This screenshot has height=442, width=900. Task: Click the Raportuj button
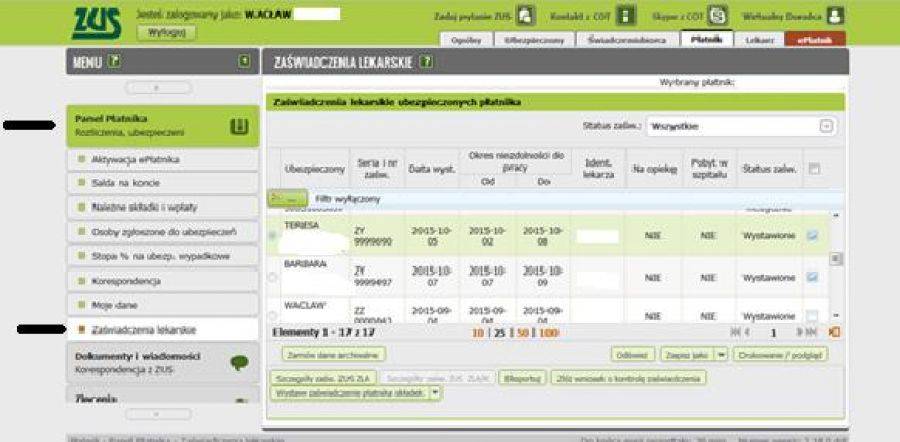(521, 378)
